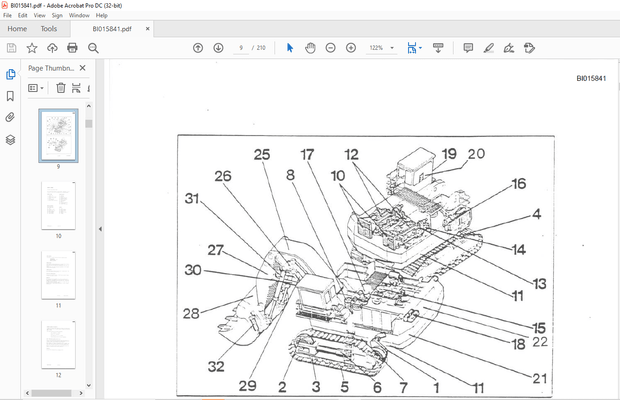Click the read mode scrolling icon
The image size is (620, 400).
pos(438,48)
